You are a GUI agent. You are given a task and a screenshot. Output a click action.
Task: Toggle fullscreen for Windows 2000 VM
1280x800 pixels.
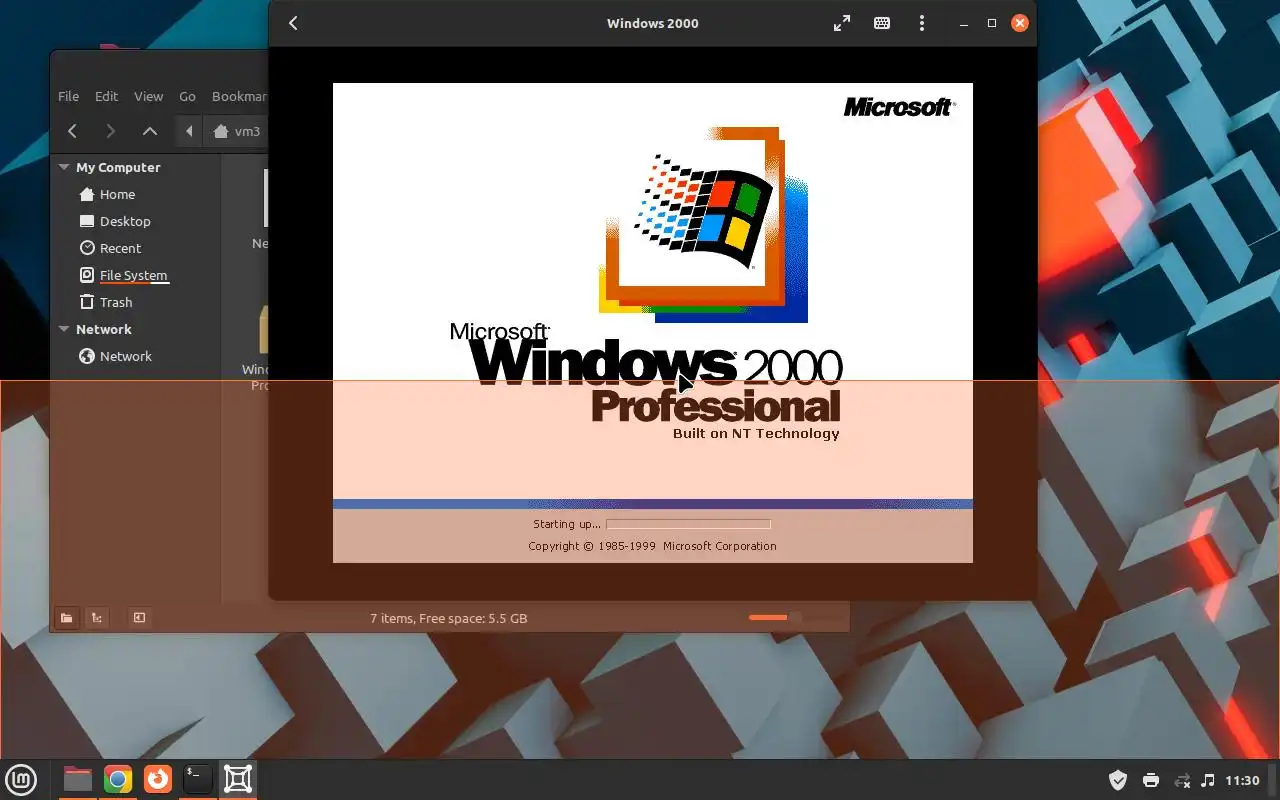[842, 23]
